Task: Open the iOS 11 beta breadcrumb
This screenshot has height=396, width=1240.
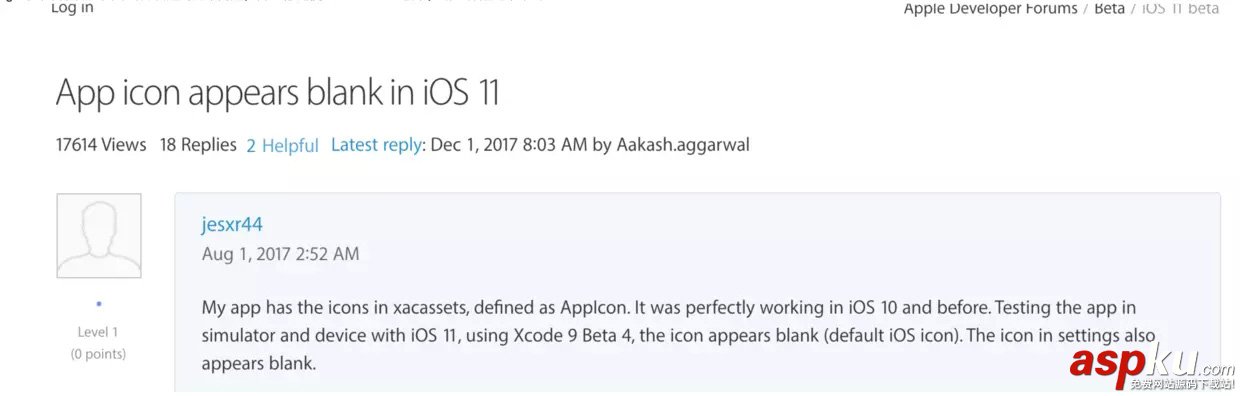Action: point(1181,9)
